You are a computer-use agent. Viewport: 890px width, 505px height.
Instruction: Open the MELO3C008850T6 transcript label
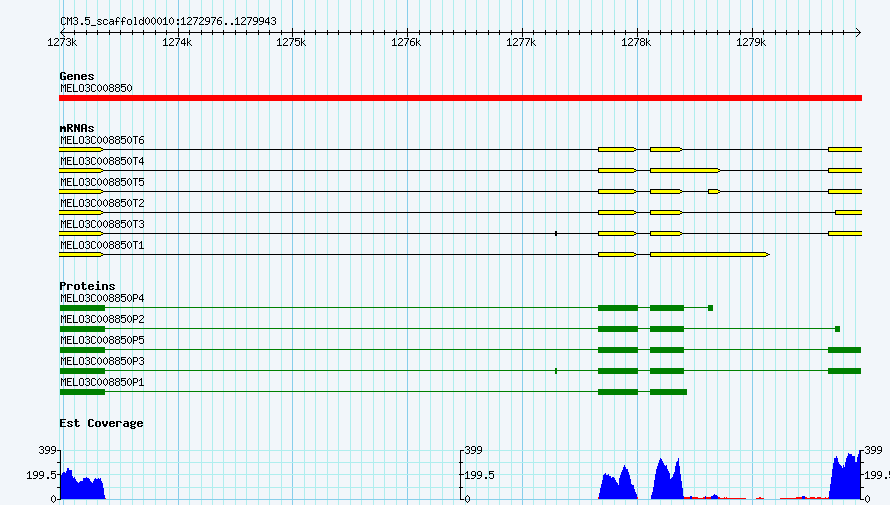[102, 140]
